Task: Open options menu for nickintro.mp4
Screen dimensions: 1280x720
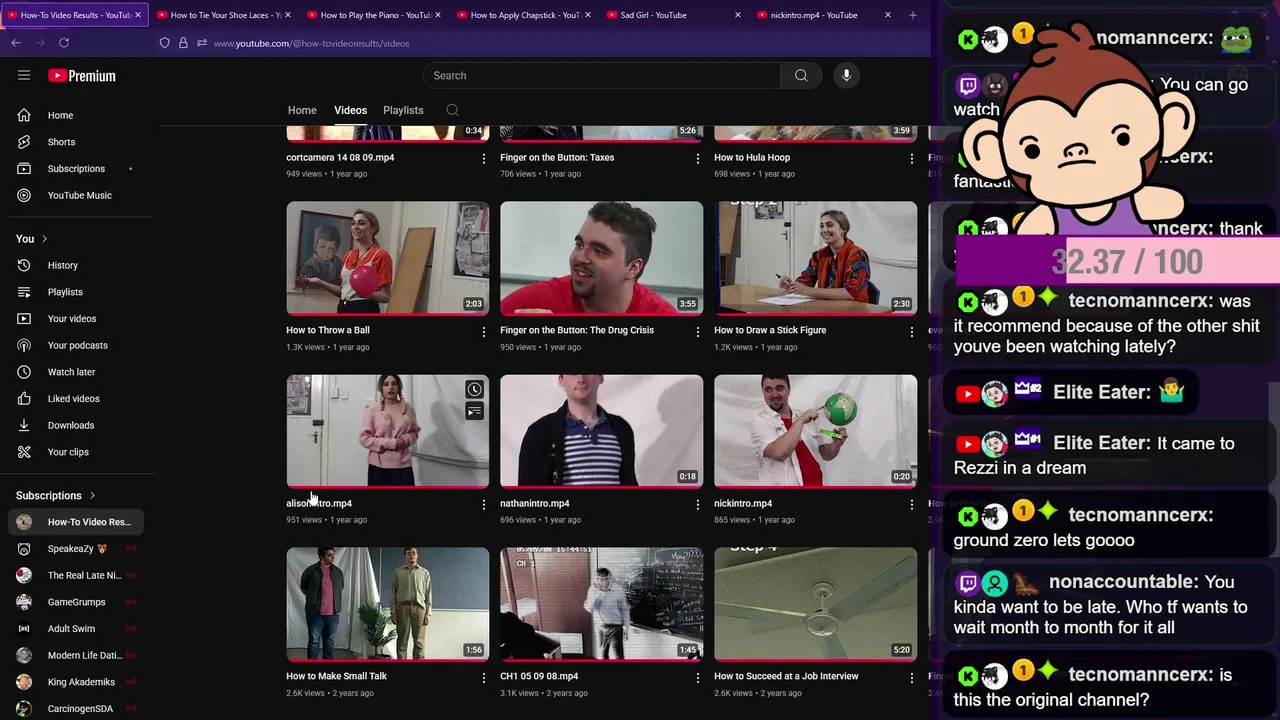Action: click(911, 504)
